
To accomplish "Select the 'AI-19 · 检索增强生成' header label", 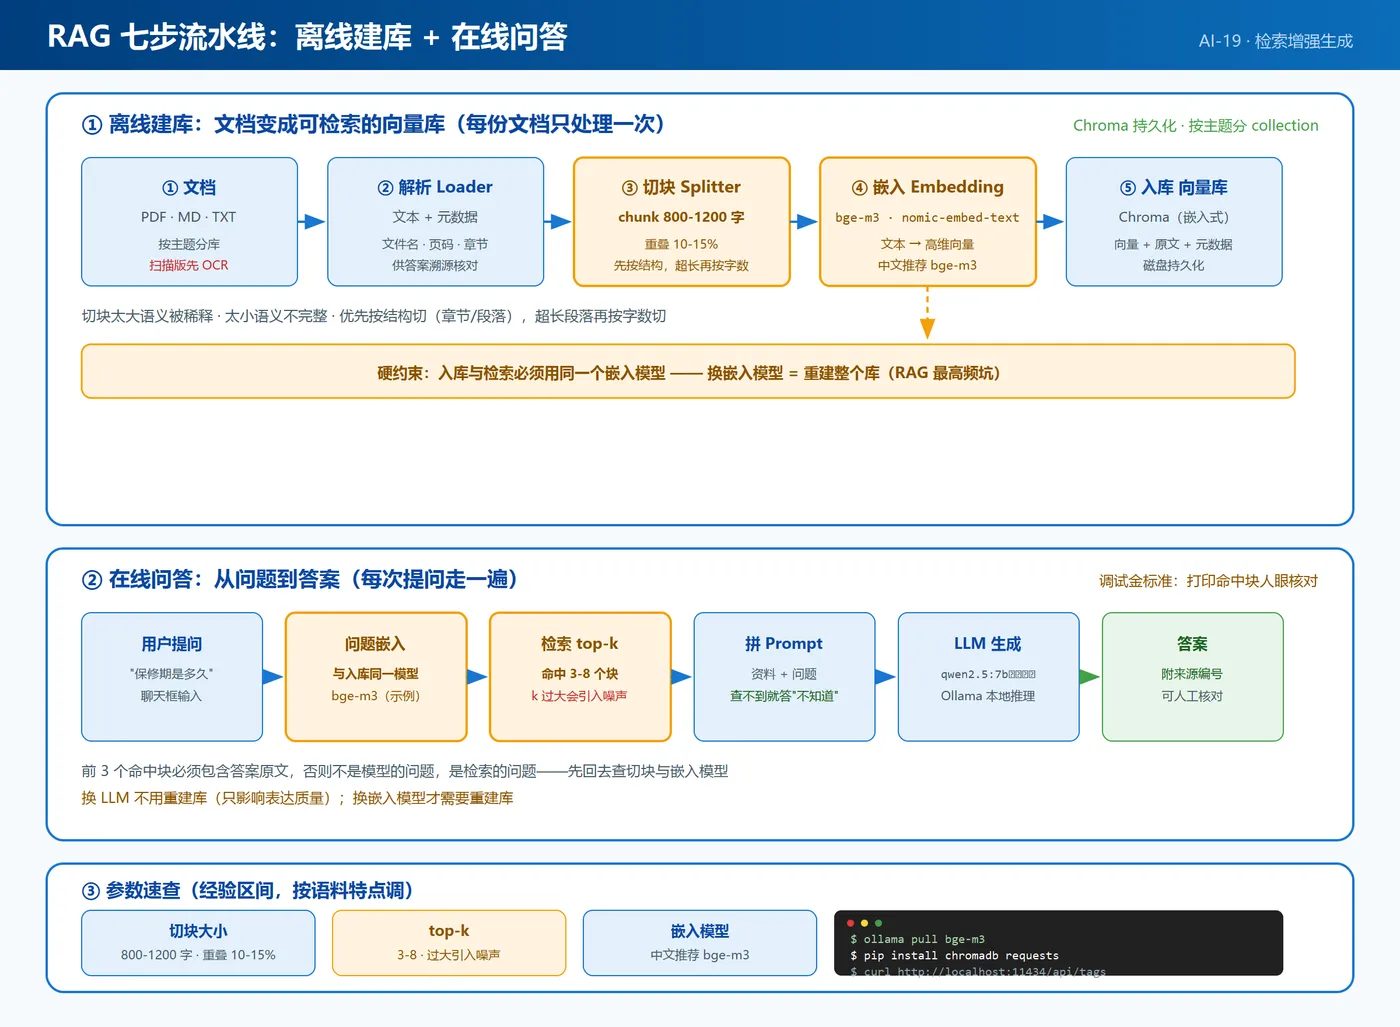I will (x=1275, y=41).
